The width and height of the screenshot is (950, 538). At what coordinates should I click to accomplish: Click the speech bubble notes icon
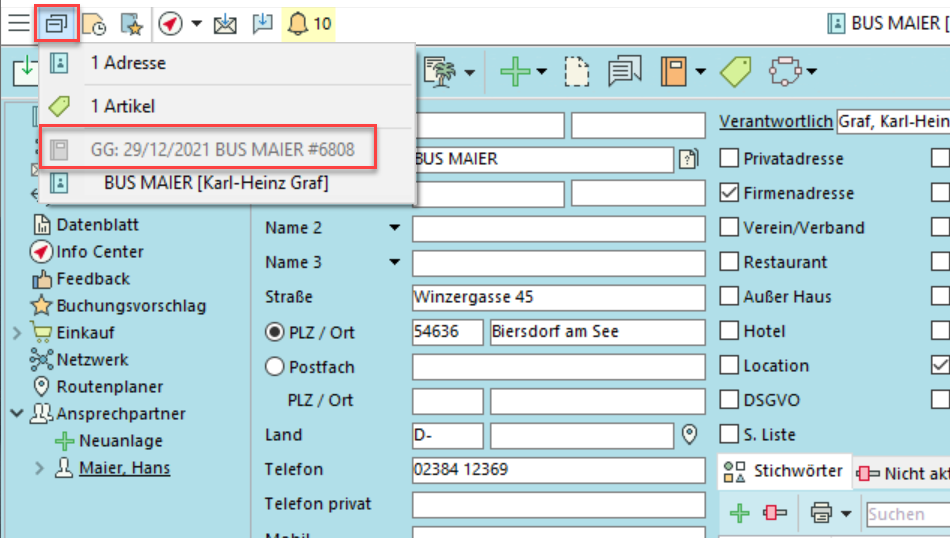[x=624, y=71]
